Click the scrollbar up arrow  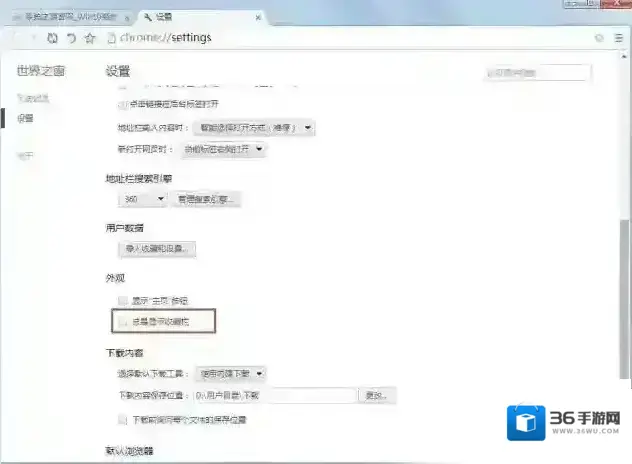624,56
